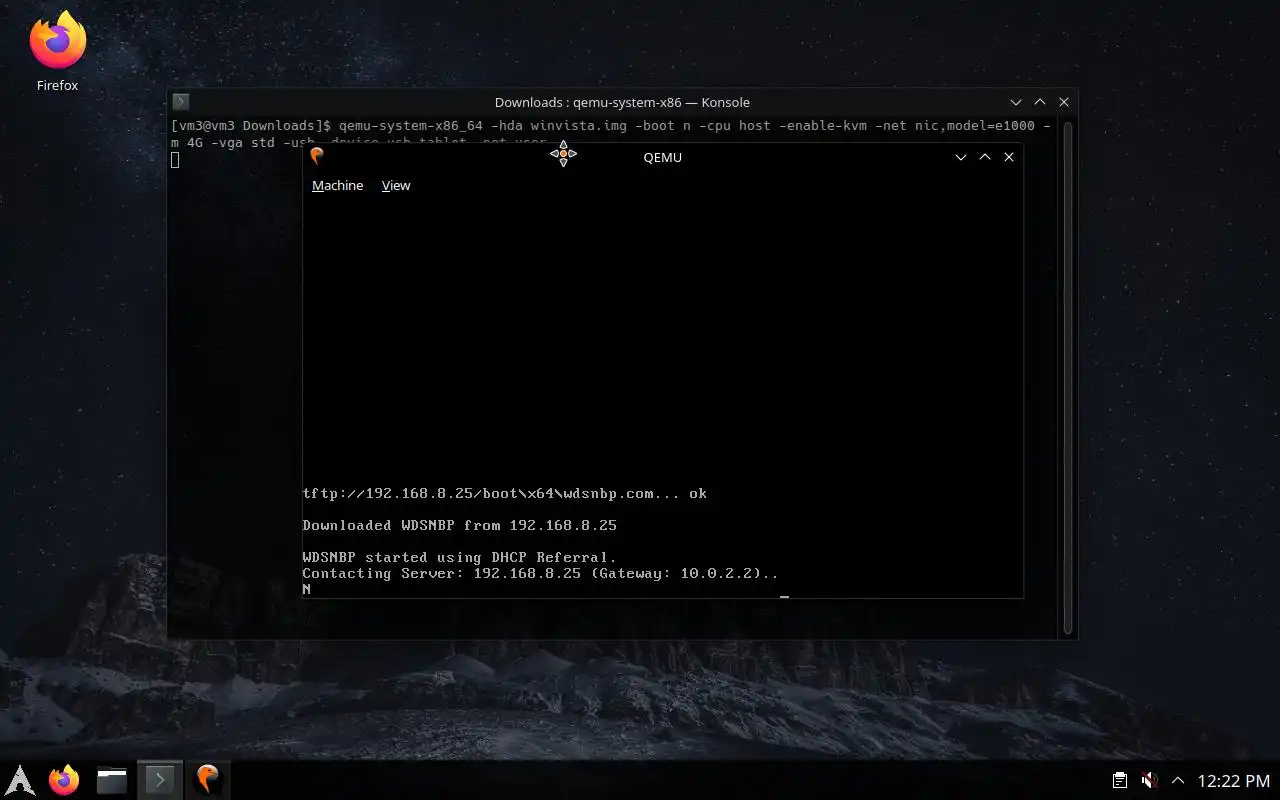Click the 'Contacting Server: 192.168.8.25' line
The width and height of the screenshot is (1280, 800).
click(540, 573)
